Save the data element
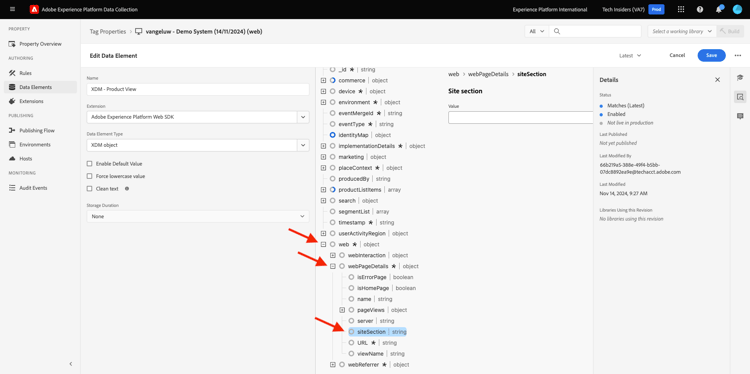 (x=711, y=55)
